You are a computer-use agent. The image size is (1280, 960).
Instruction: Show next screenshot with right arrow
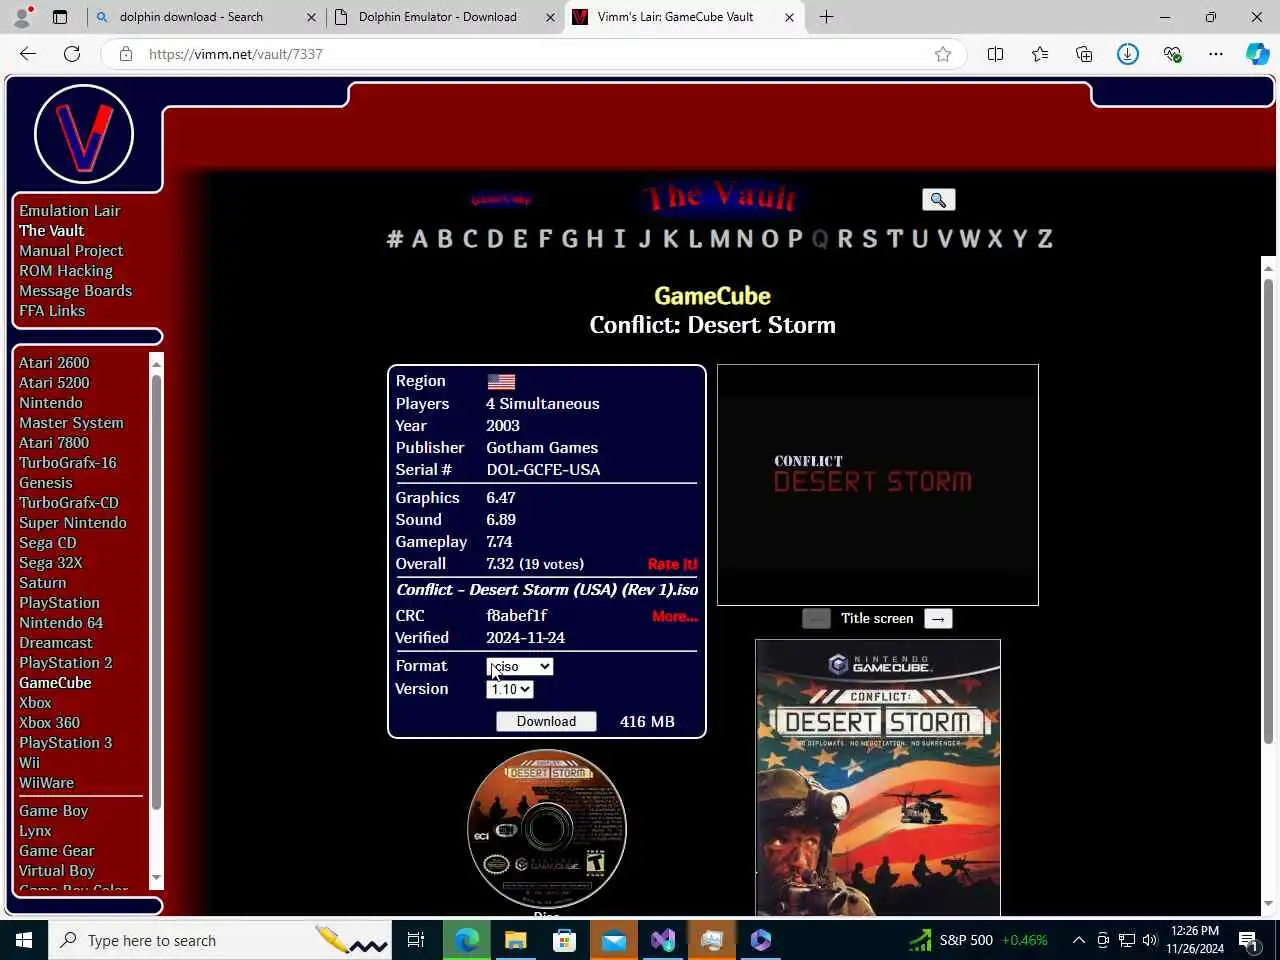[938, 619]
